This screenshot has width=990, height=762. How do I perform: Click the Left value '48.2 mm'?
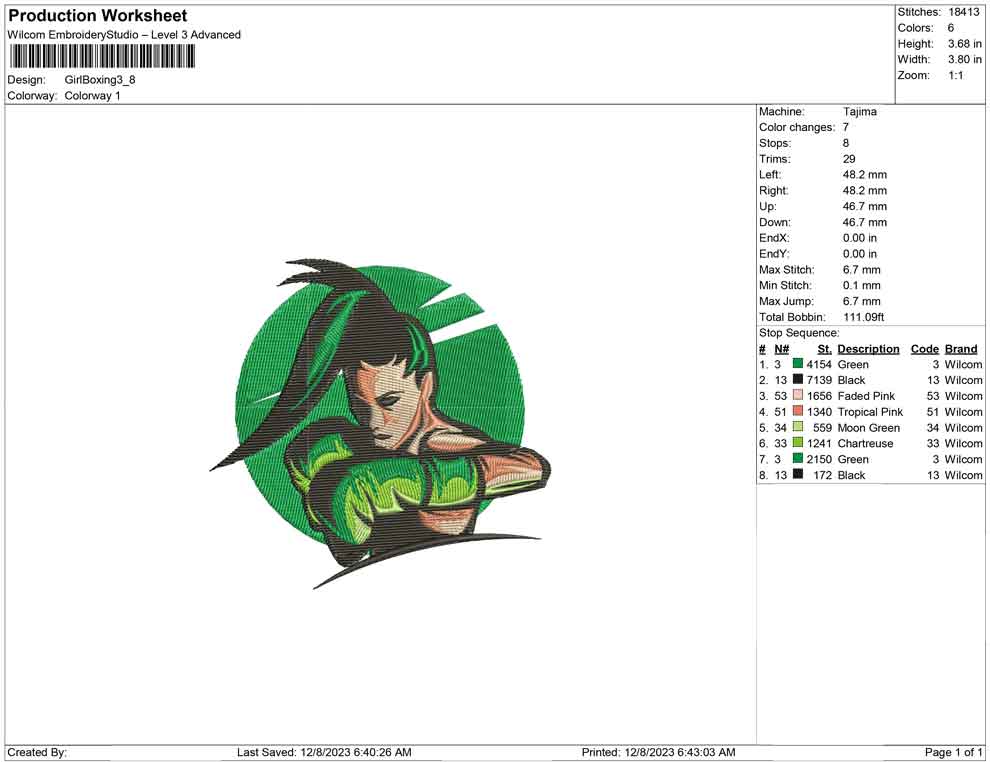[865, 175]
